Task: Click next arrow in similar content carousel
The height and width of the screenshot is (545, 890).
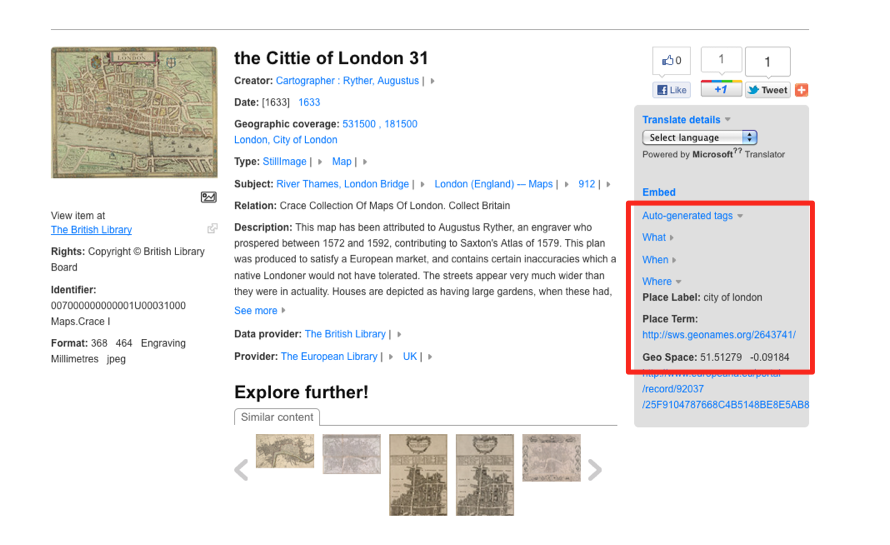Action: click(595, 470)
